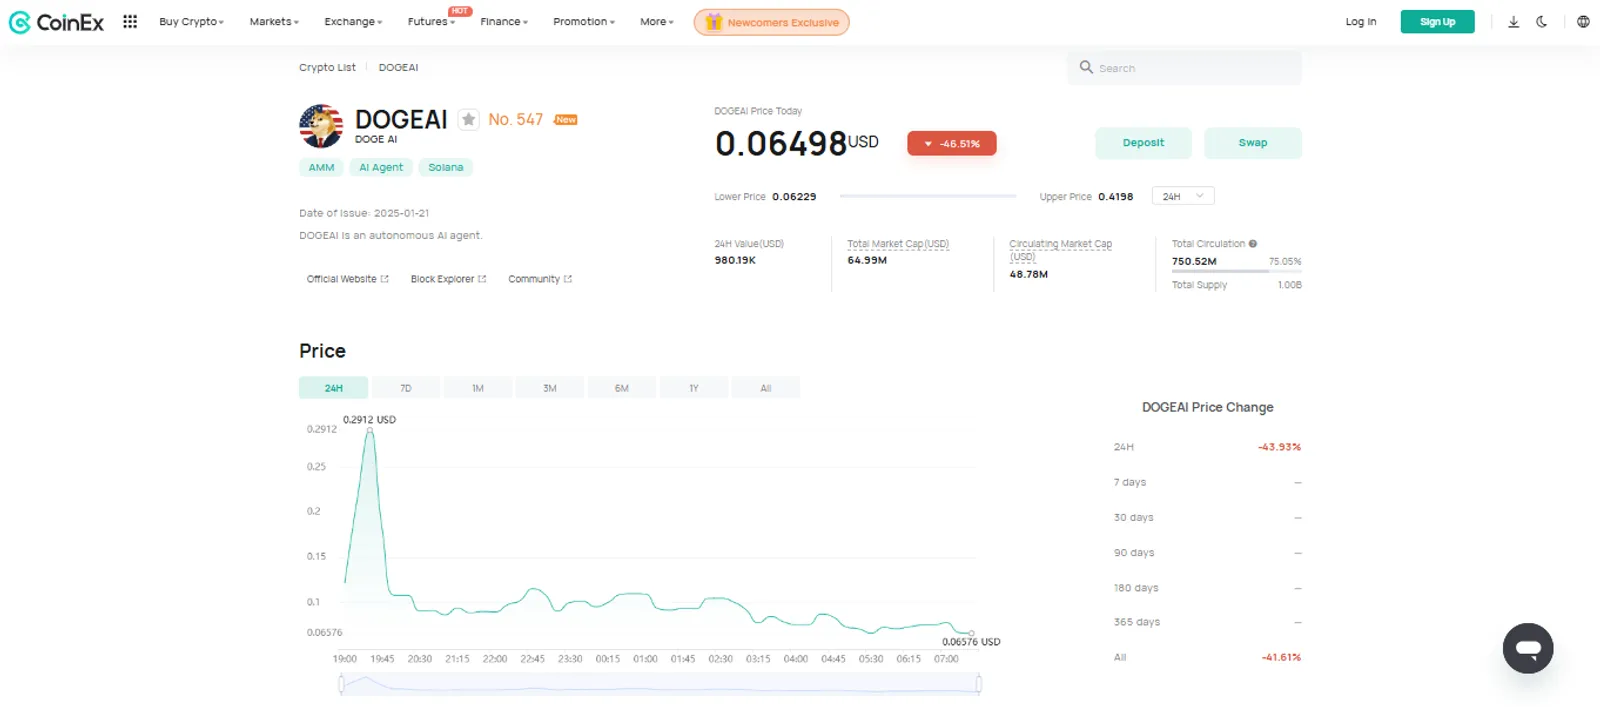Screen dimensions: 1600x707
Task: Click the Sign Up button
Action: [1437, 22]
